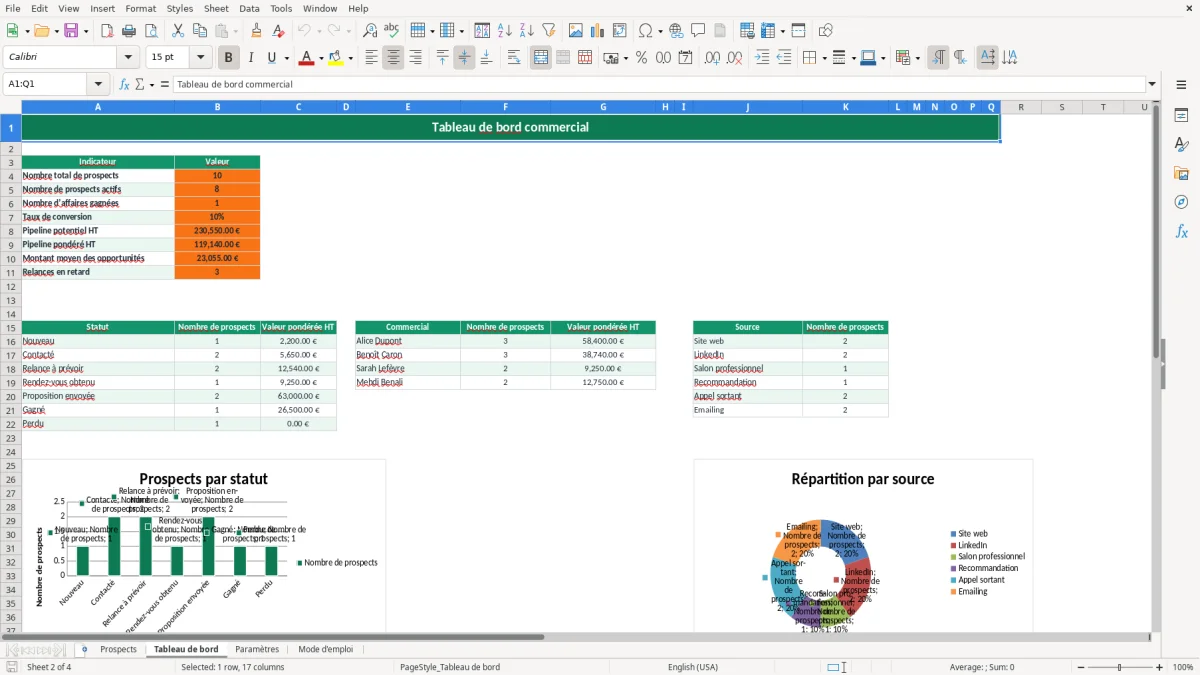Screen dimensions: 1200x675
Task: Switch to the Prospects sheet tab
Action: pos(118,649)
